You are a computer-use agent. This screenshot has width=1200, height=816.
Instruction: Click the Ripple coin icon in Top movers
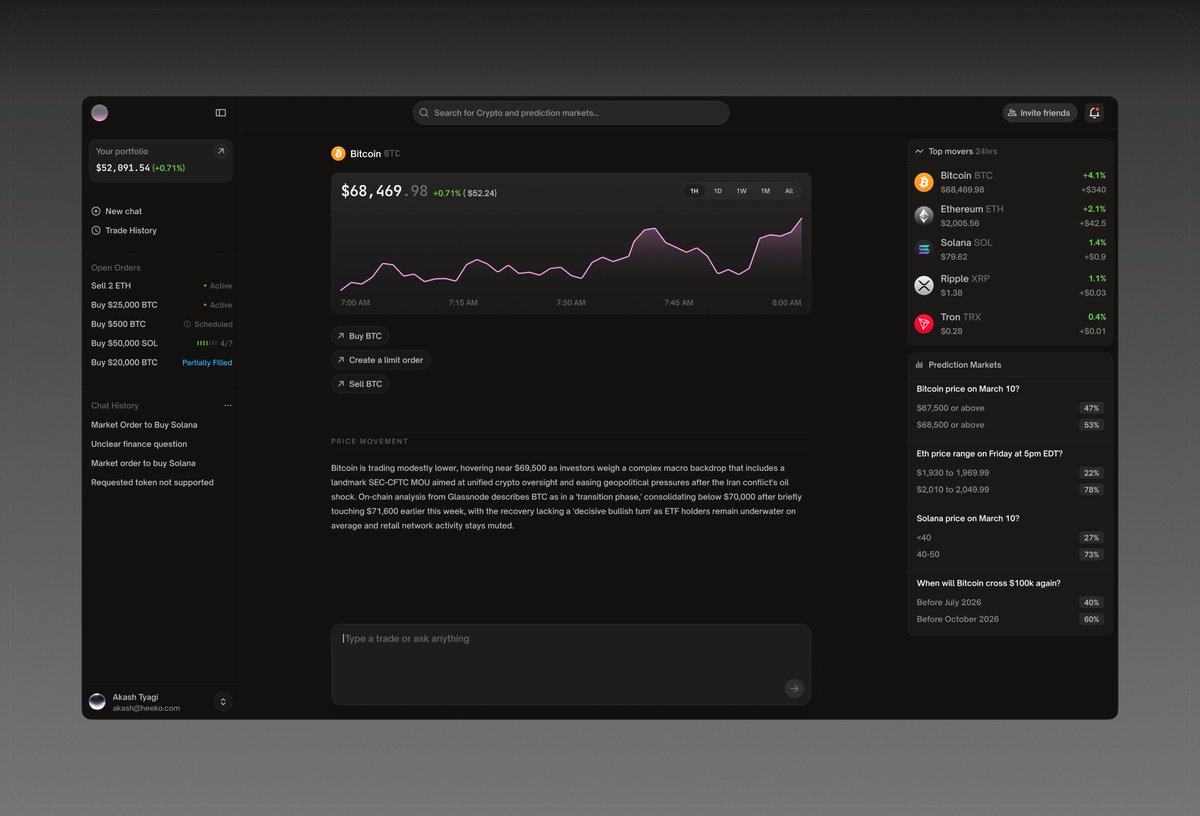[924, 285]
